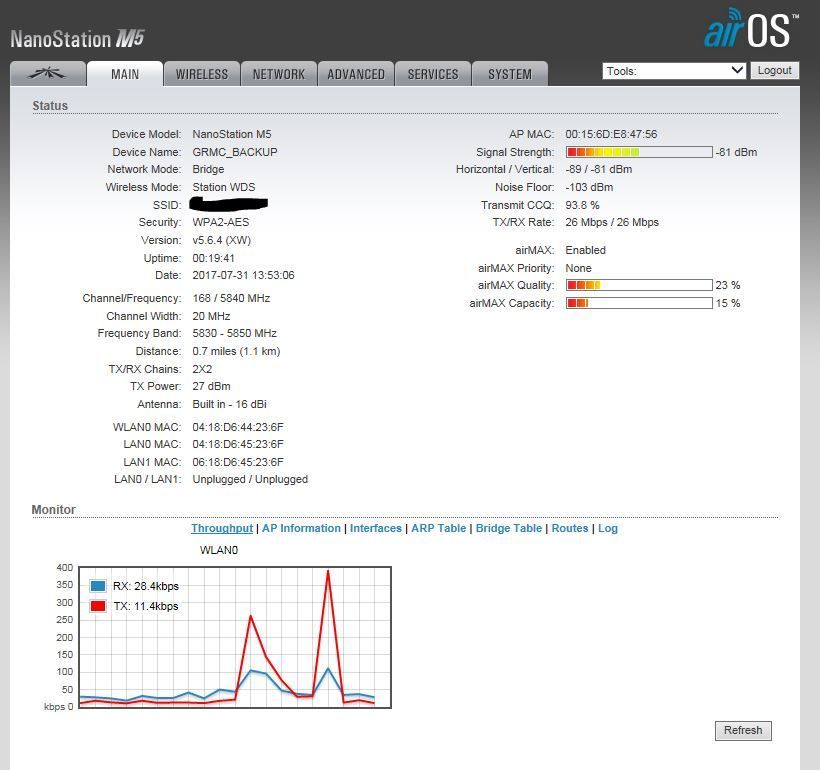
Task: Go to the ADVANCED tab
Action: point(356,74)
